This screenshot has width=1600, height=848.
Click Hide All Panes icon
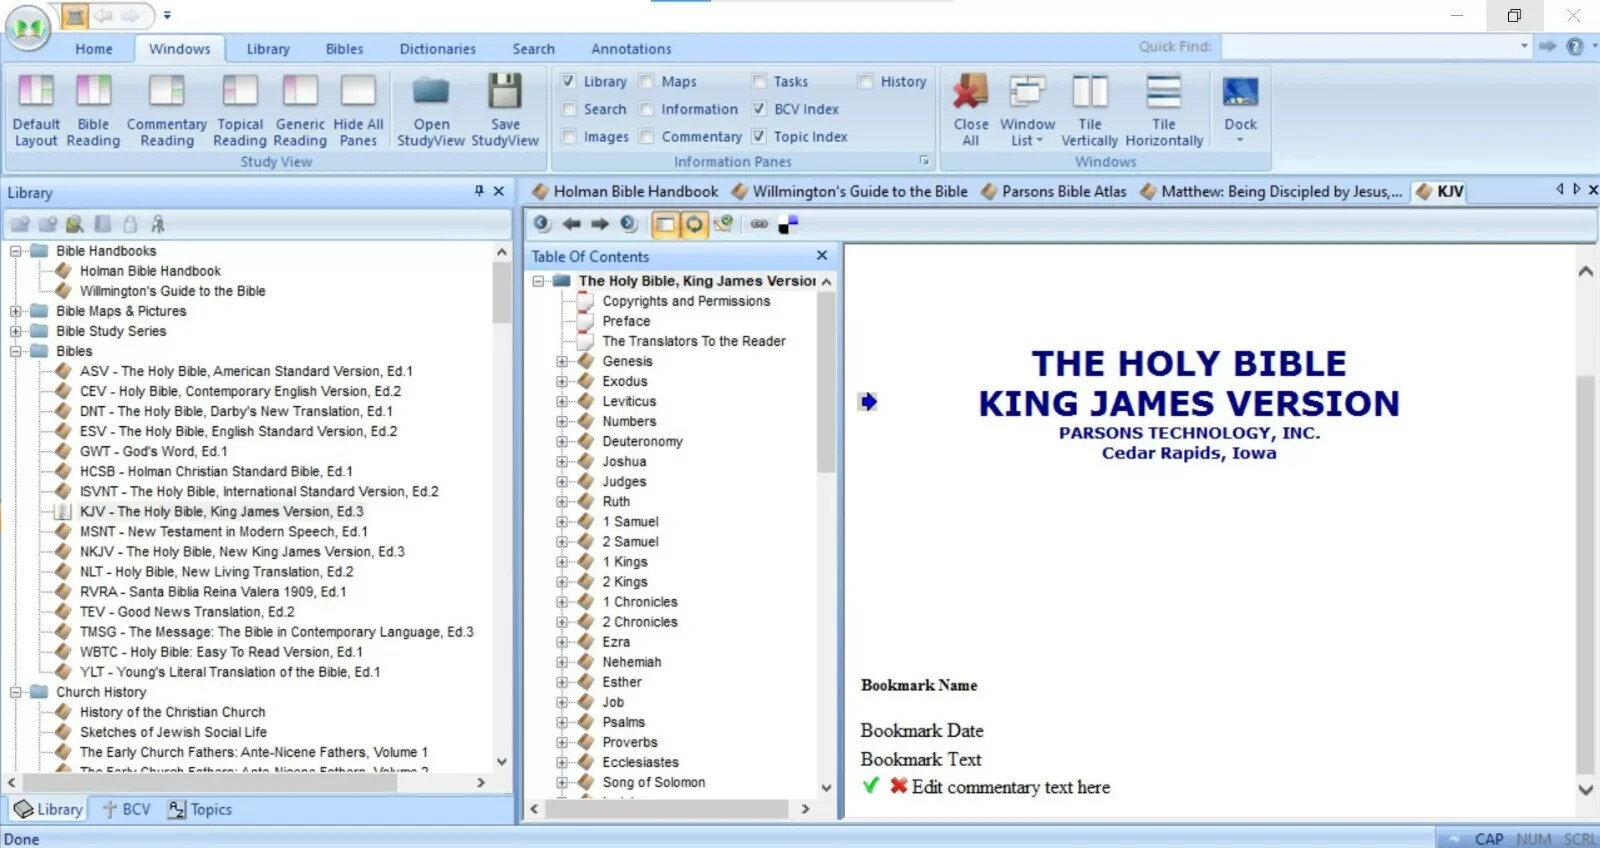coord(358,110)
